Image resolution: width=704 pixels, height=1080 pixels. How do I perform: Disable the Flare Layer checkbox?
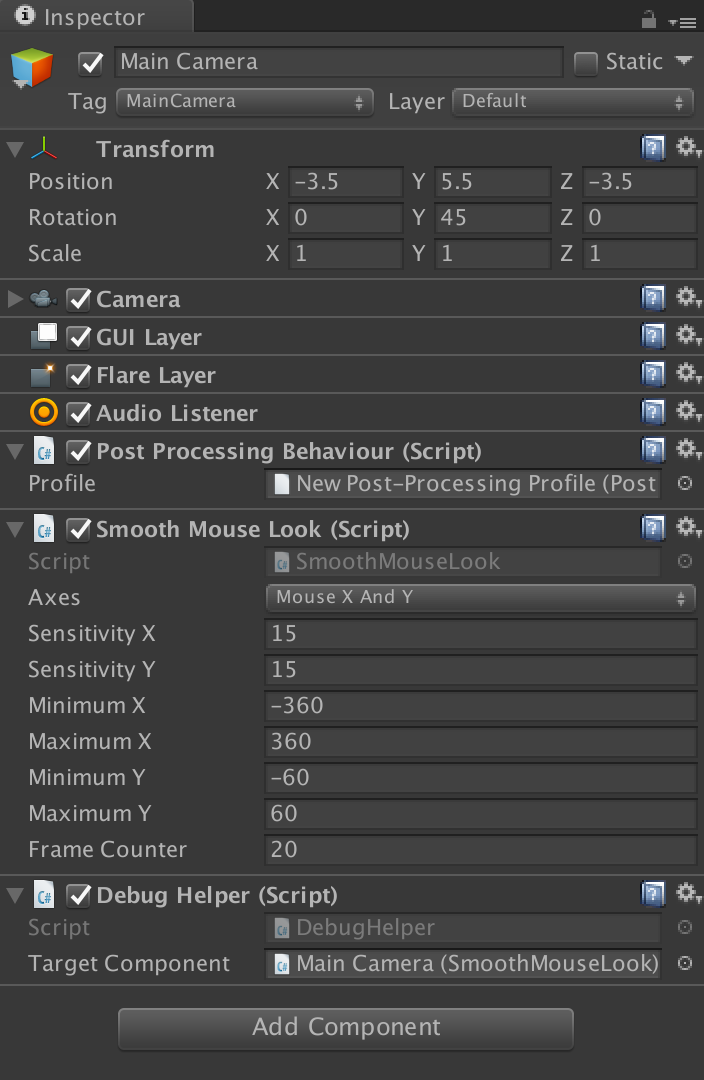tap(79, 375)
